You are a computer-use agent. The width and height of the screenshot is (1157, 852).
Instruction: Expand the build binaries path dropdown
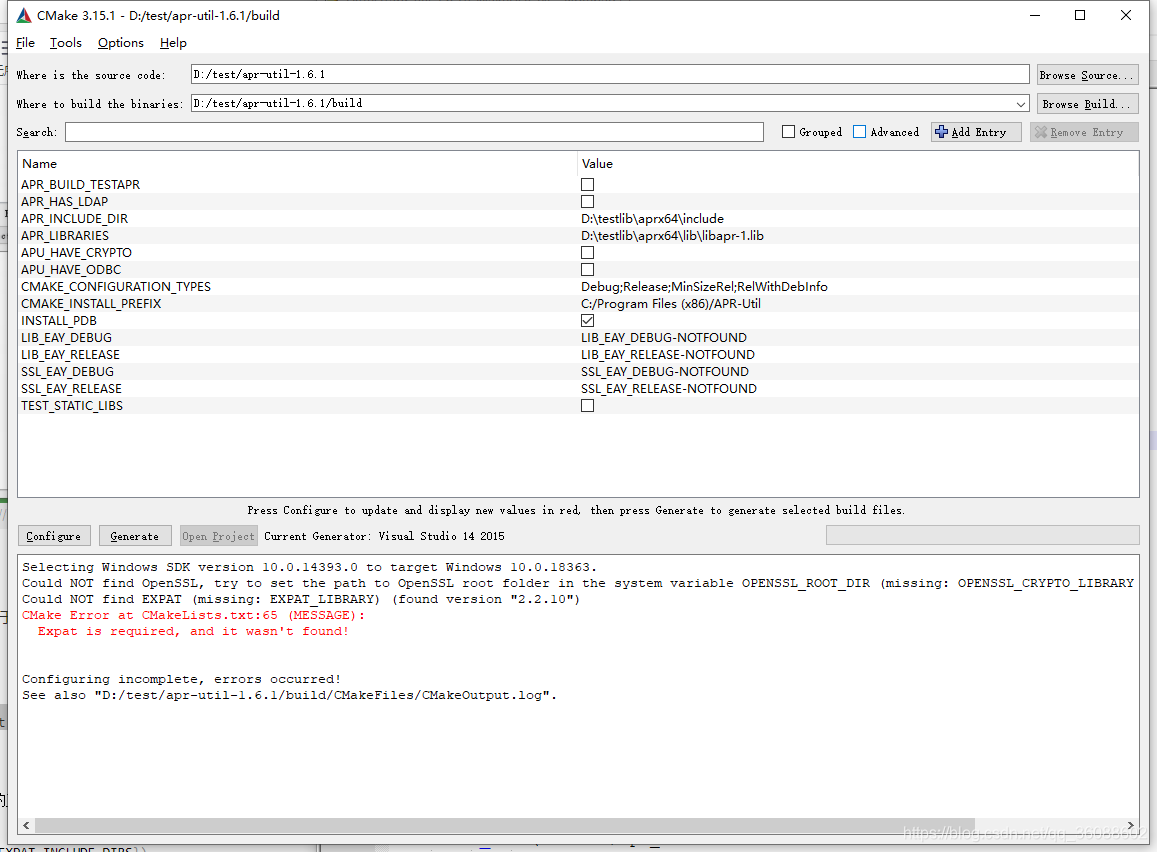(x=1020, y=104)
